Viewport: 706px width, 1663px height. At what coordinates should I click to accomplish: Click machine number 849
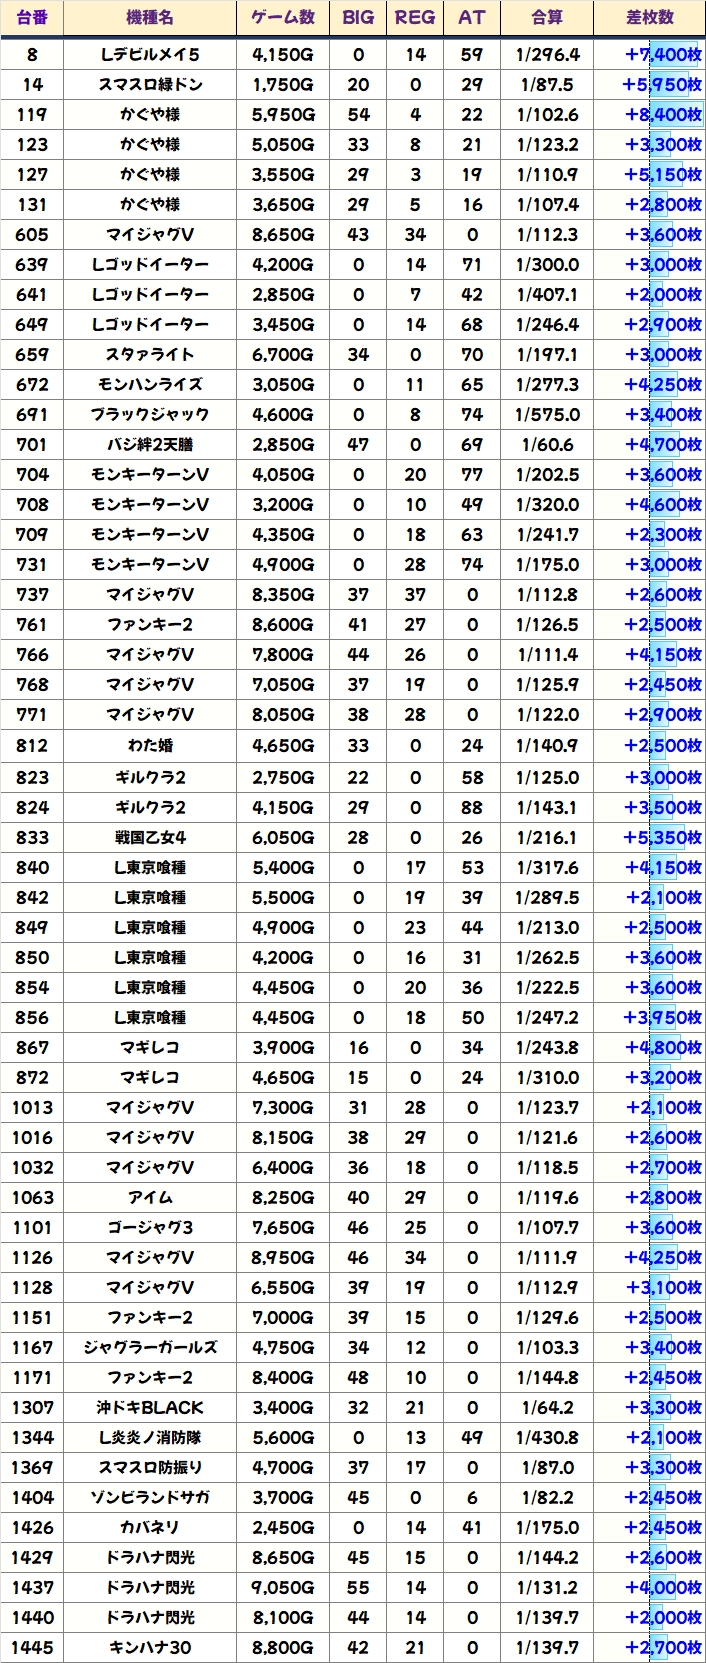(x=32, y=927)
